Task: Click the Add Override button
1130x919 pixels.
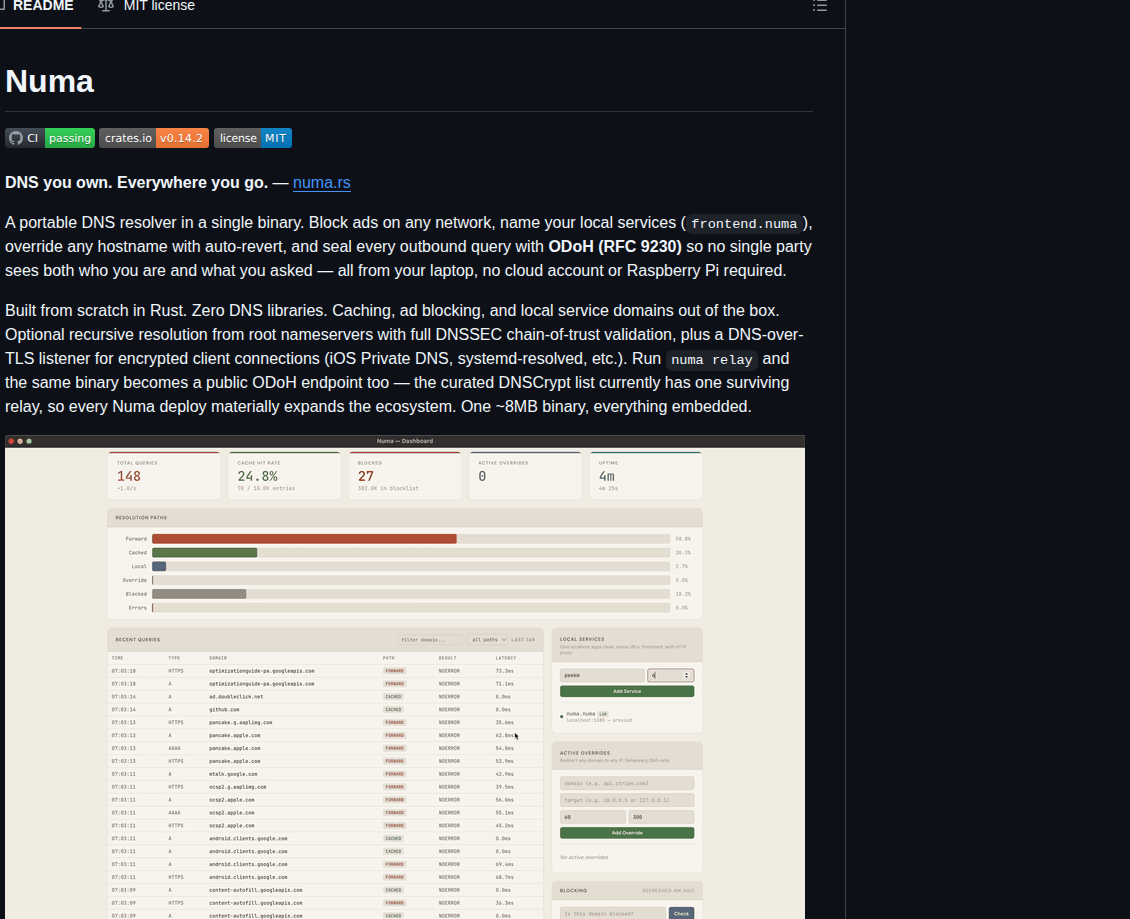Action: click(x=627, y=833)
